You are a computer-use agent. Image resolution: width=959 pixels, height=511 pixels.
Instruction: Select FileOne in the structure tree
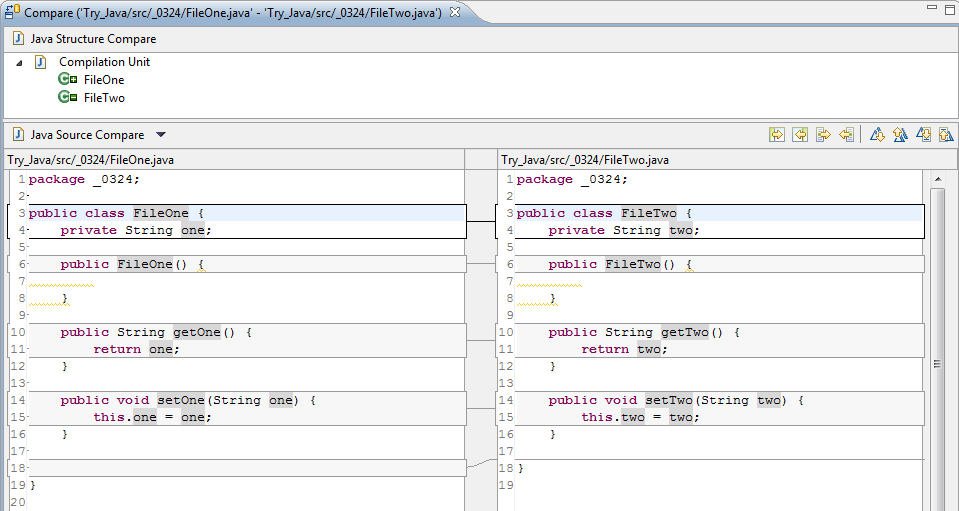pos(103,80)
